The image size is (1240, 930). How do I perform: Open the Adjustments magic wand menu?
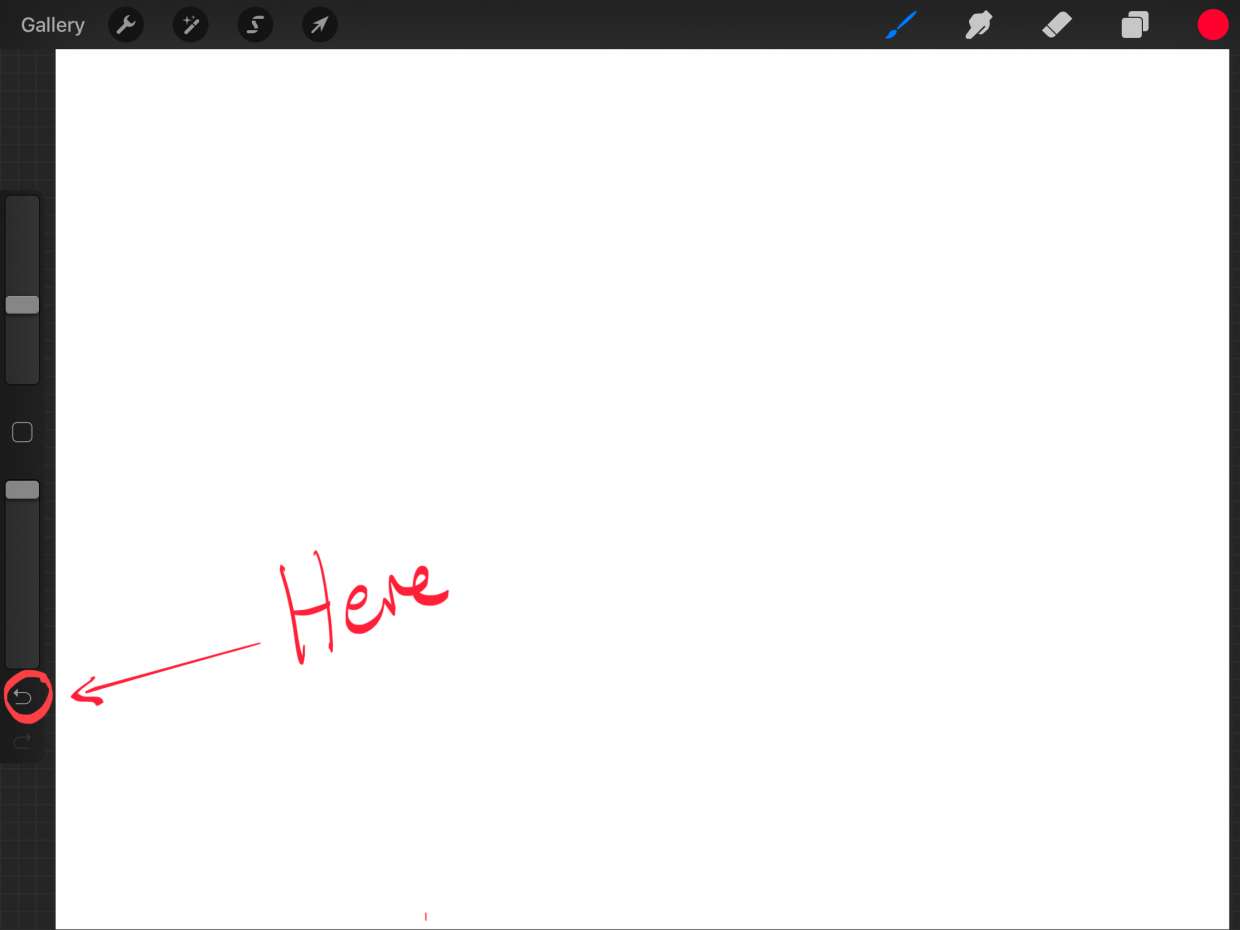pos(190,25)
